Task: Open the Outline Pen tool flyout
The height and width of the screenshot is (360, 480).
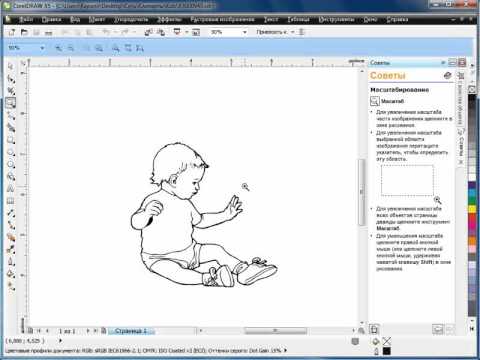Action: tap(11, 262)
